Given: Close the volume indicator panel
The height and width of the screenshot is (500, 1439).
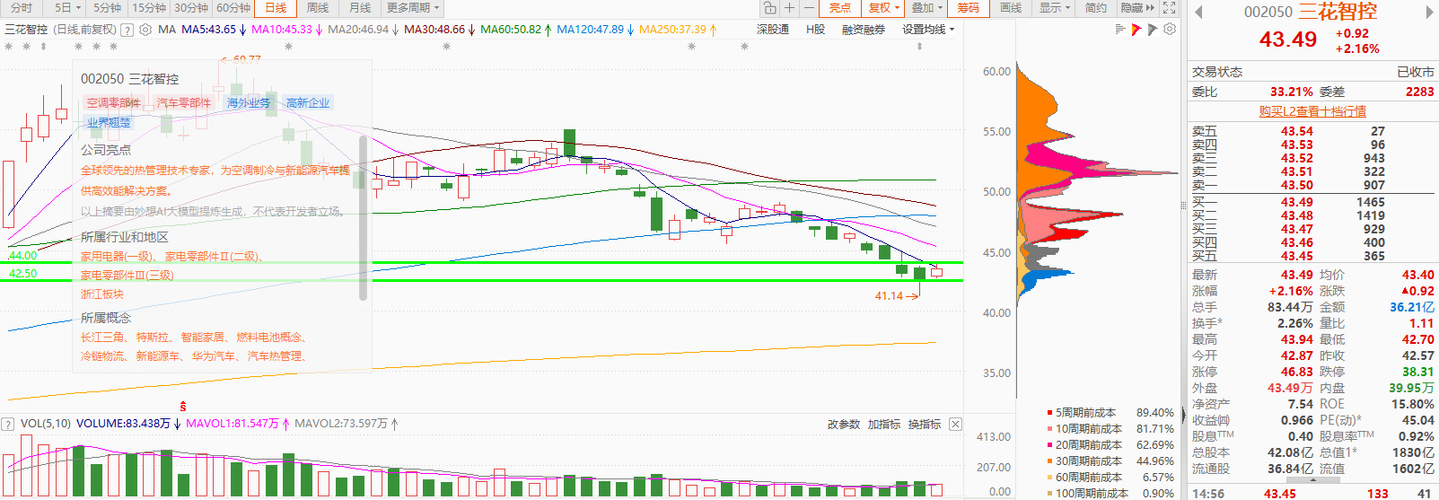Looking at the screenshot, I should [x=953, y=424].
